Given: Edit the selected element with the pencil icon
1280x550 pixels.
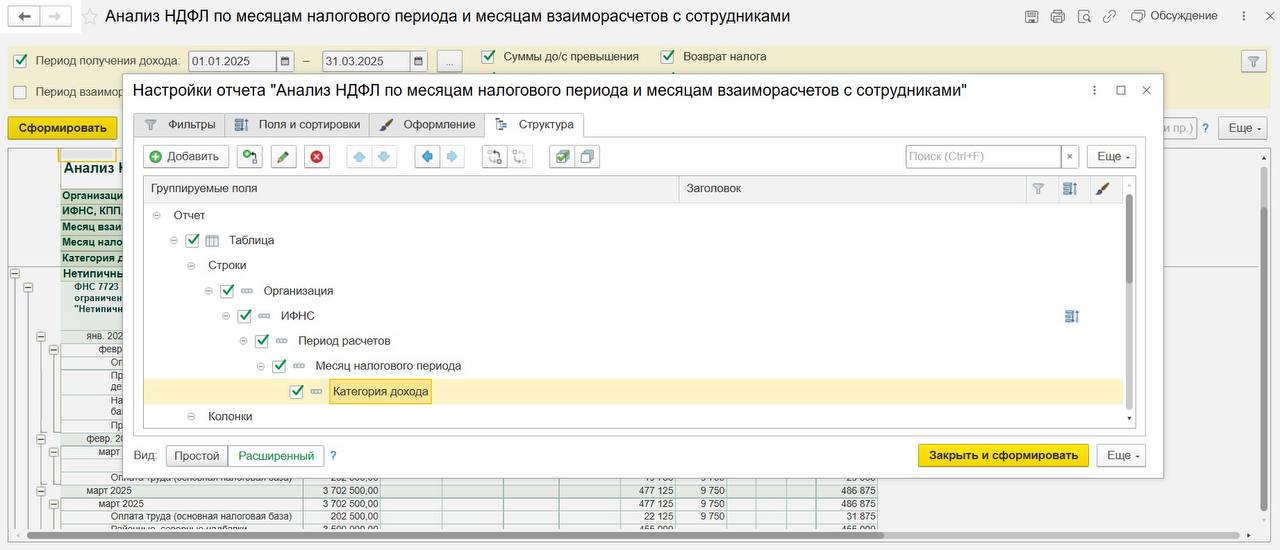Looking at the screenshot, I should coord(284,156).
